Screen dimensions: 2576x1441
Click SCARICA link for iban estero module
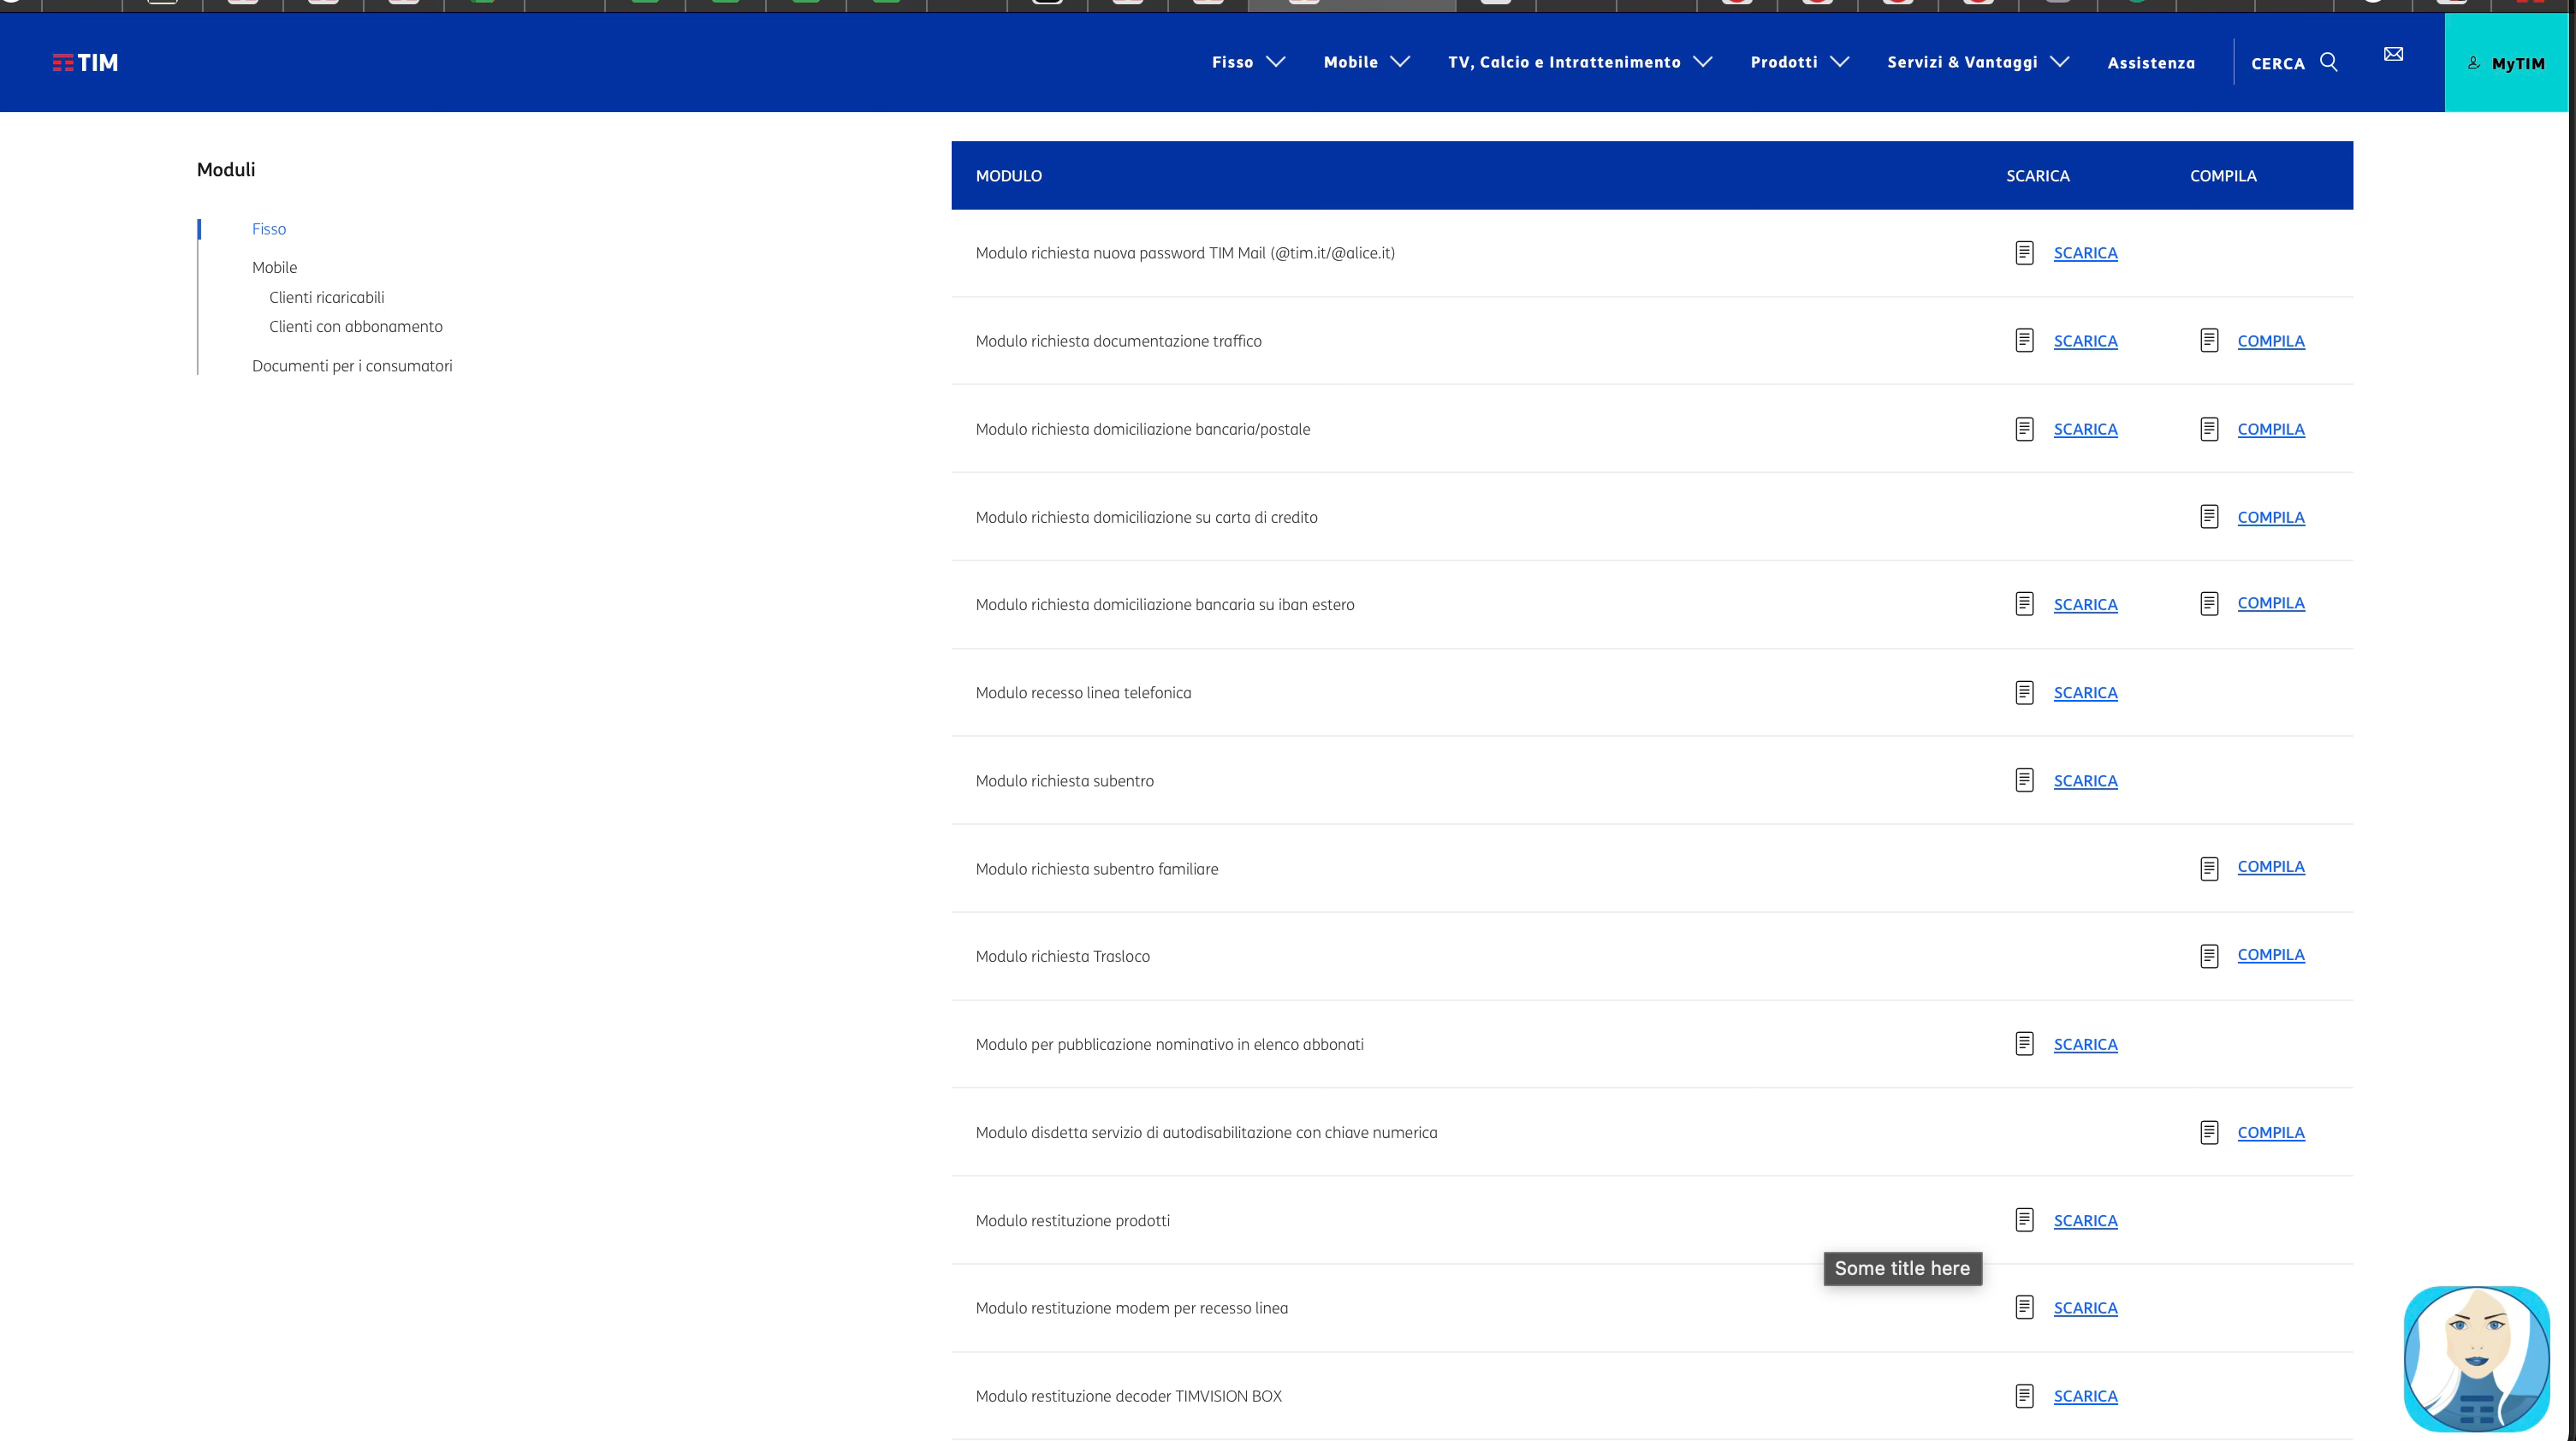pyautogui.click(x=2085, y=605)
